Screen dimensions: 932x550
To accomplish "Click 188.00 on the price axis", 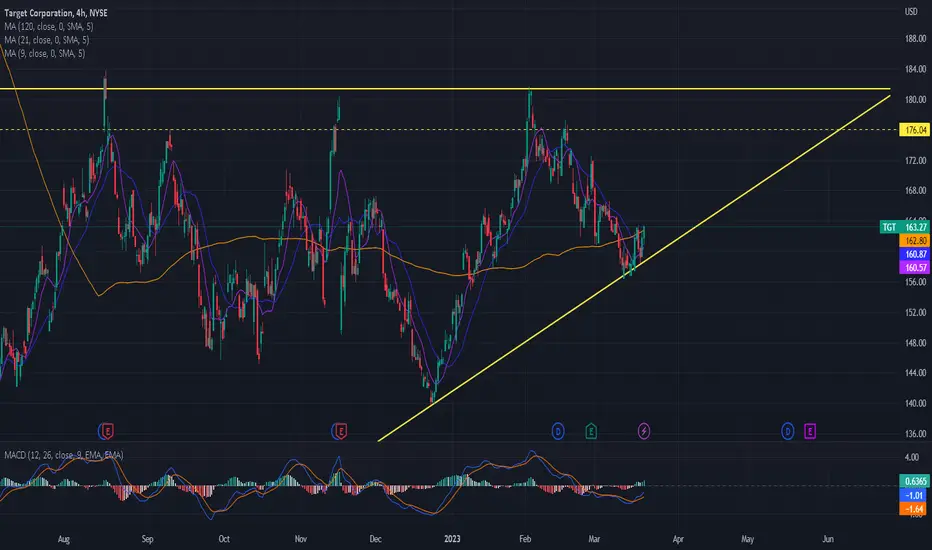I will (915, 39).
